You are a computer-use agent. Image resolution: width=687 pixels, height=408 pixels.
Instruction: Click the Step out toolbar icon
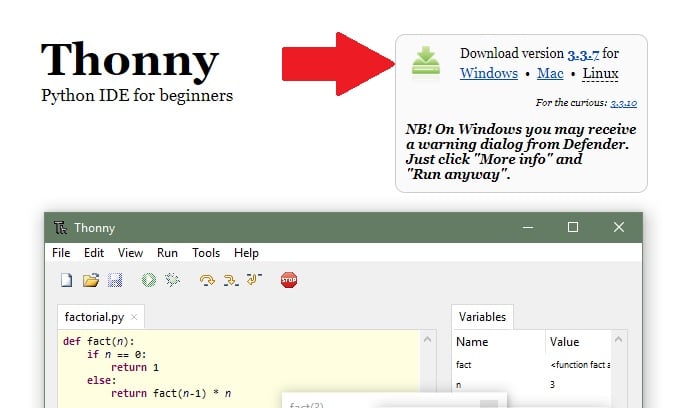pyautogui.click(x=254, y=279)
